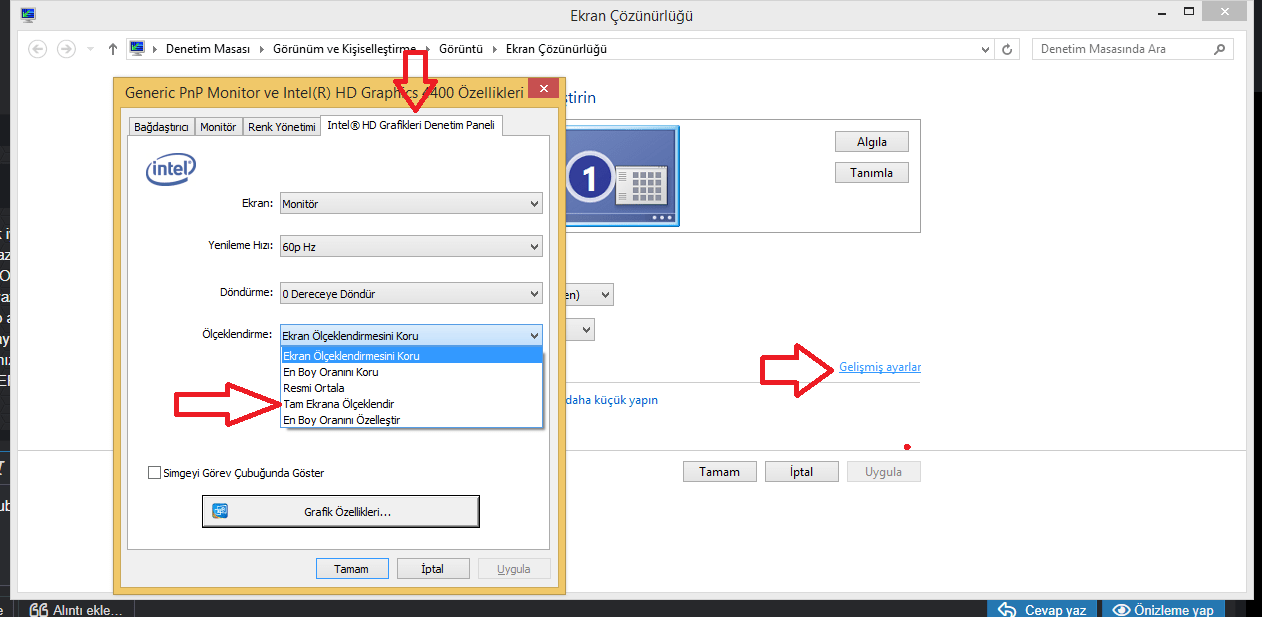This screenshot has width=1262, height=617.
Task: Click the eye icon on Önizleme yap
Action: (1122, 610)
